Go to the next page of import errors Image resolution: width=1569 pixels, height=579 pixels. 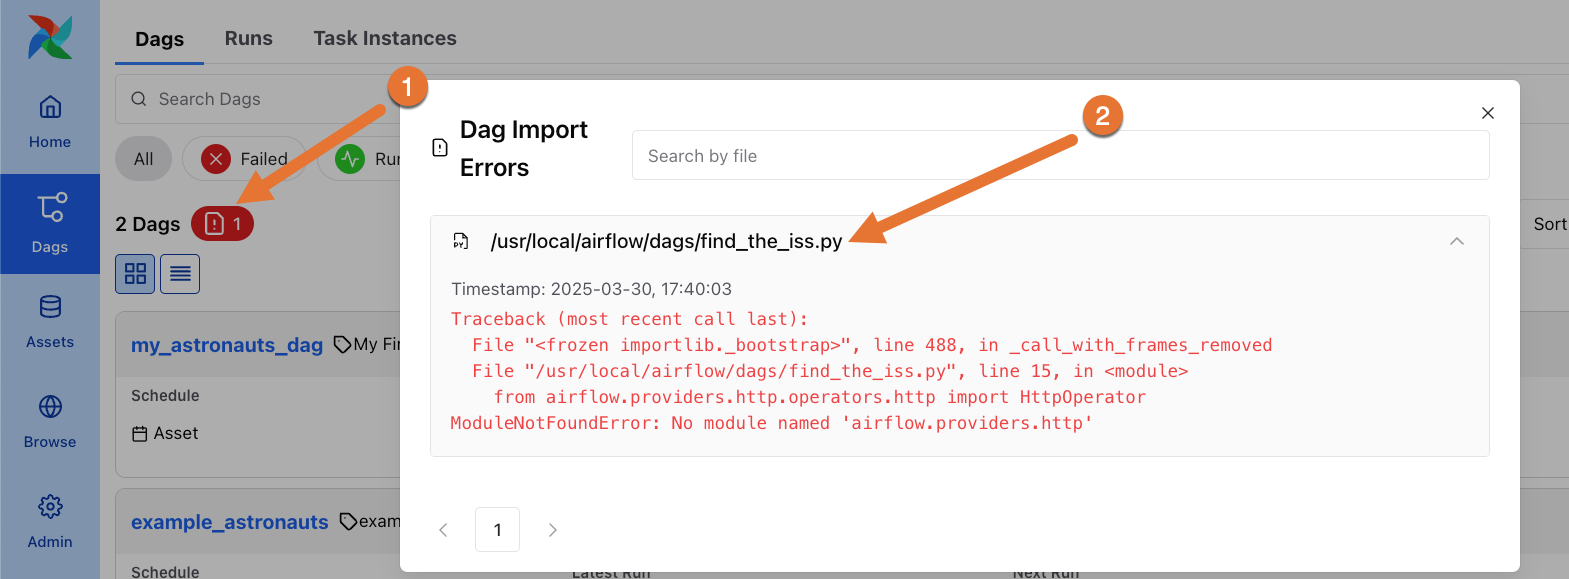tap(552, 529)
